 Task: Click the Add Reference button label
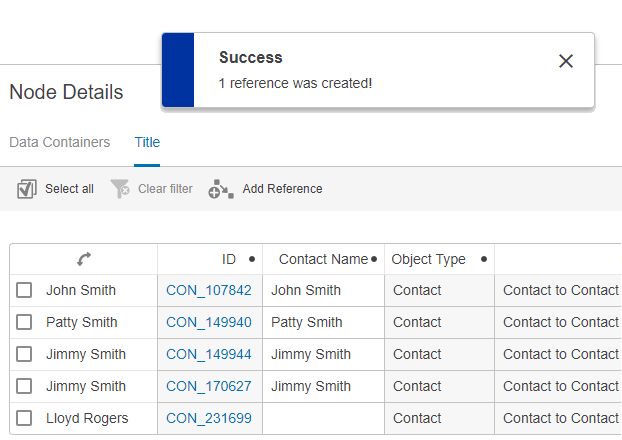tap(282, 189)
